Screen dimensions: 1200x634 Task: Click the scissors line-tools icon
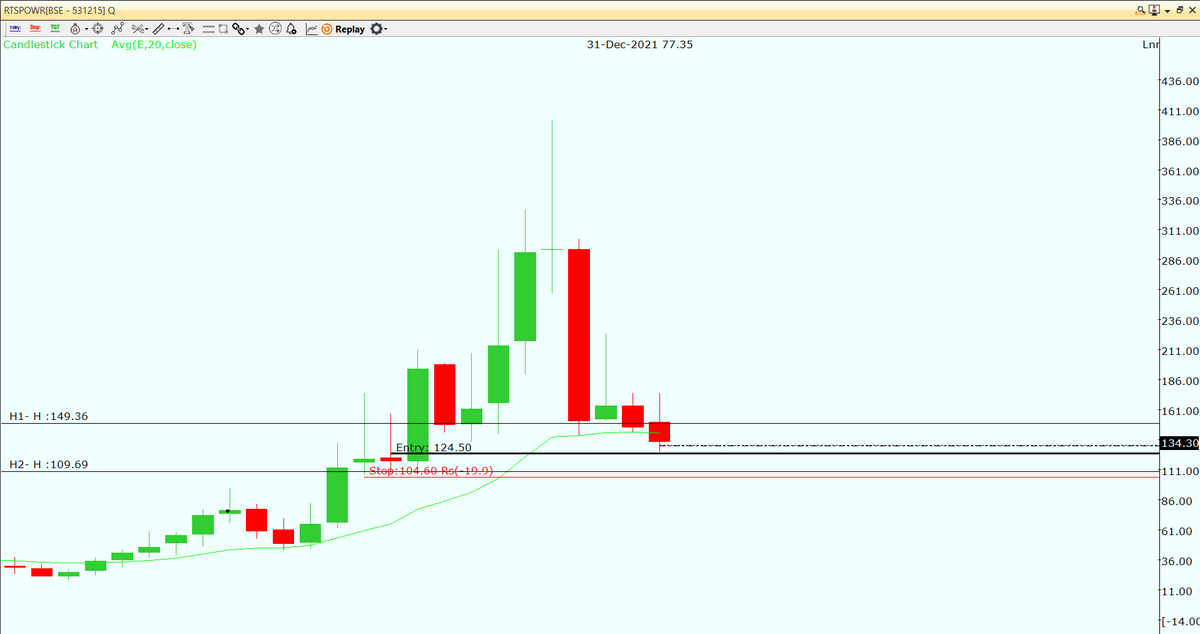coord(137,29)
